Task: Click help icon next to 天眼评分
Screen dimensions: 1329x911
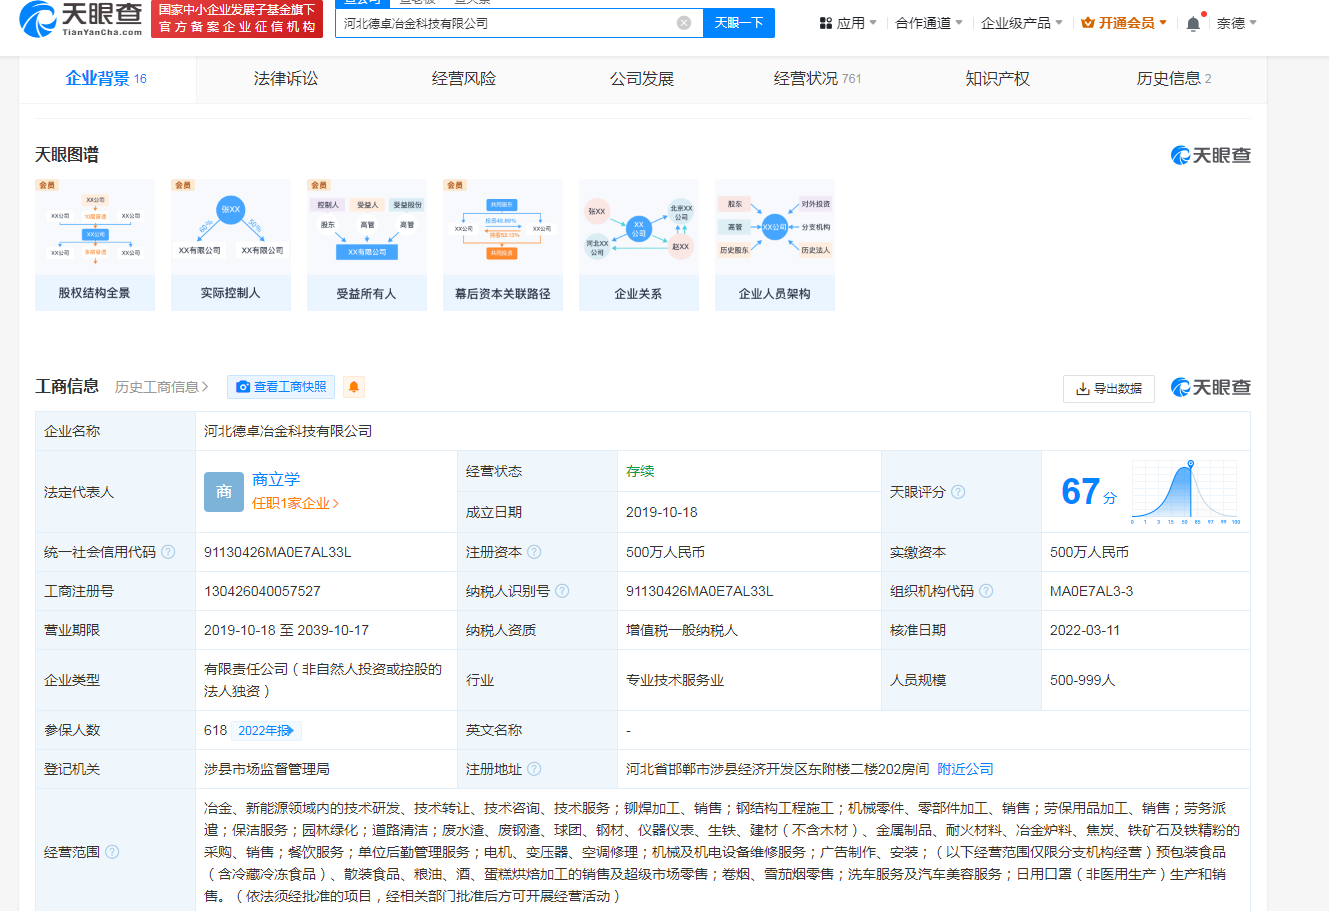Action: tap(958, 492)
